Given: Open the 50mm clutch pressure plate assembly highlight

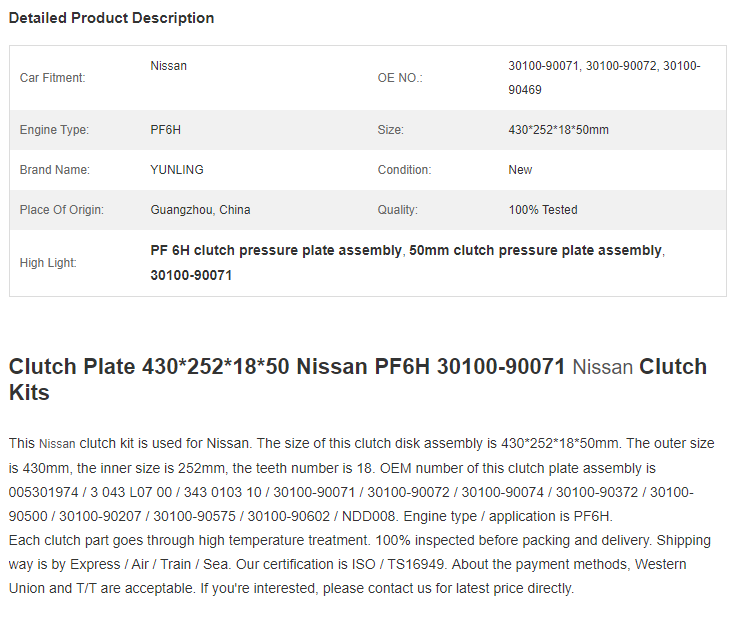Looking at the screenshot, I should pyautogui.click(x=535, y=251).
